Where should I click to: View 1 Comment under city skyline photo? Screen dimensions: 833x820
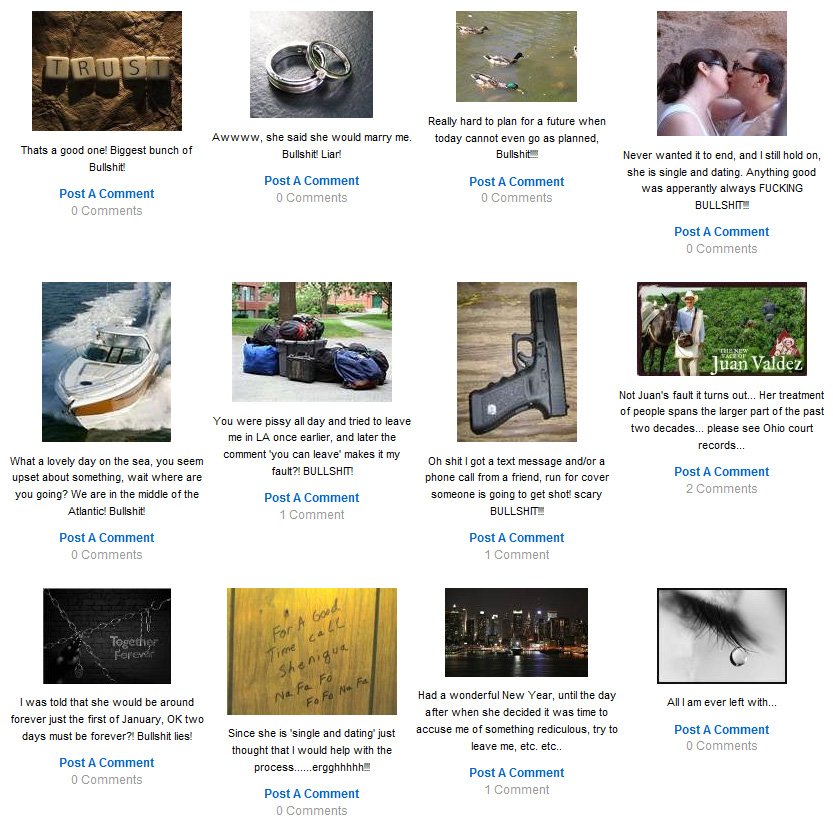(x=516, y=790)
